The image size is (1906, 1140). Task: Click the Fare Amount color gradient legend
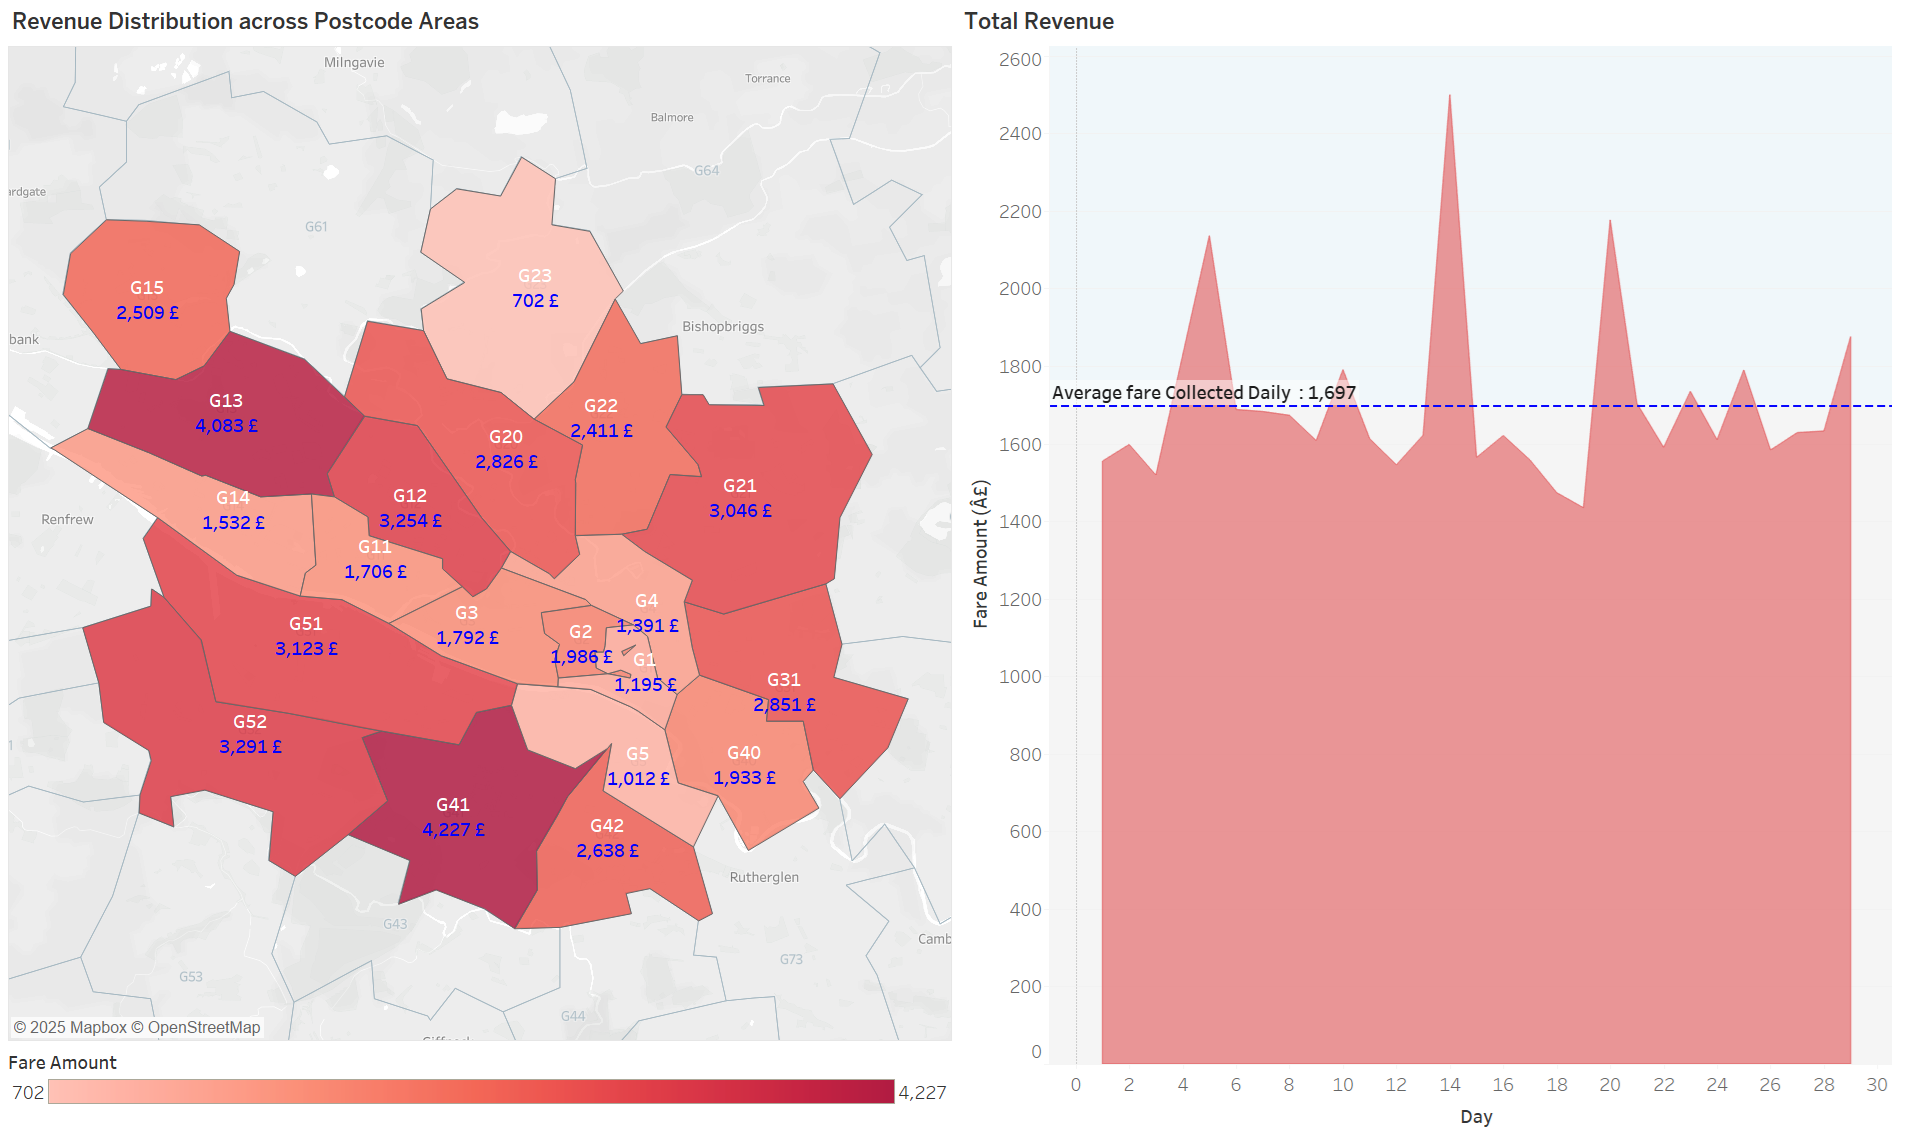click(x=471, y=1092)
